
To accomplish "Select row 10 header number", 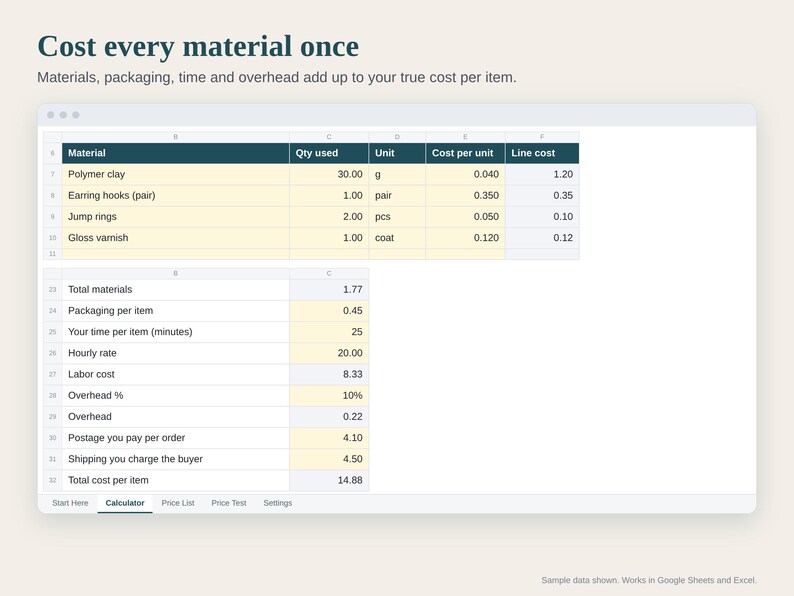I will pyautogui.click(x=53, y=238).
